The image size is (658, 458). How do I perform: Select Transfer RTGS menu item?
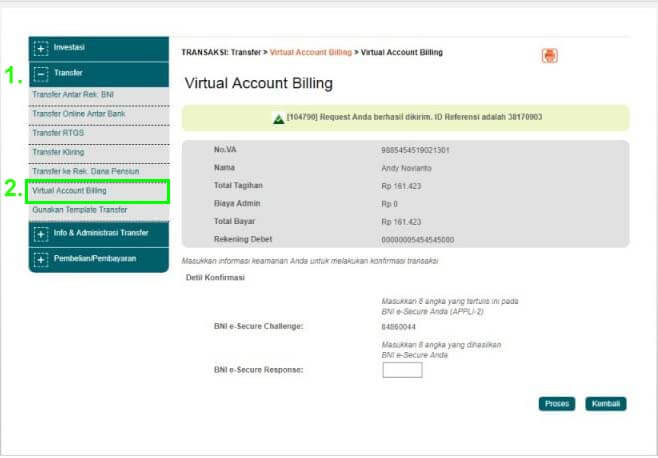[99, 134]
